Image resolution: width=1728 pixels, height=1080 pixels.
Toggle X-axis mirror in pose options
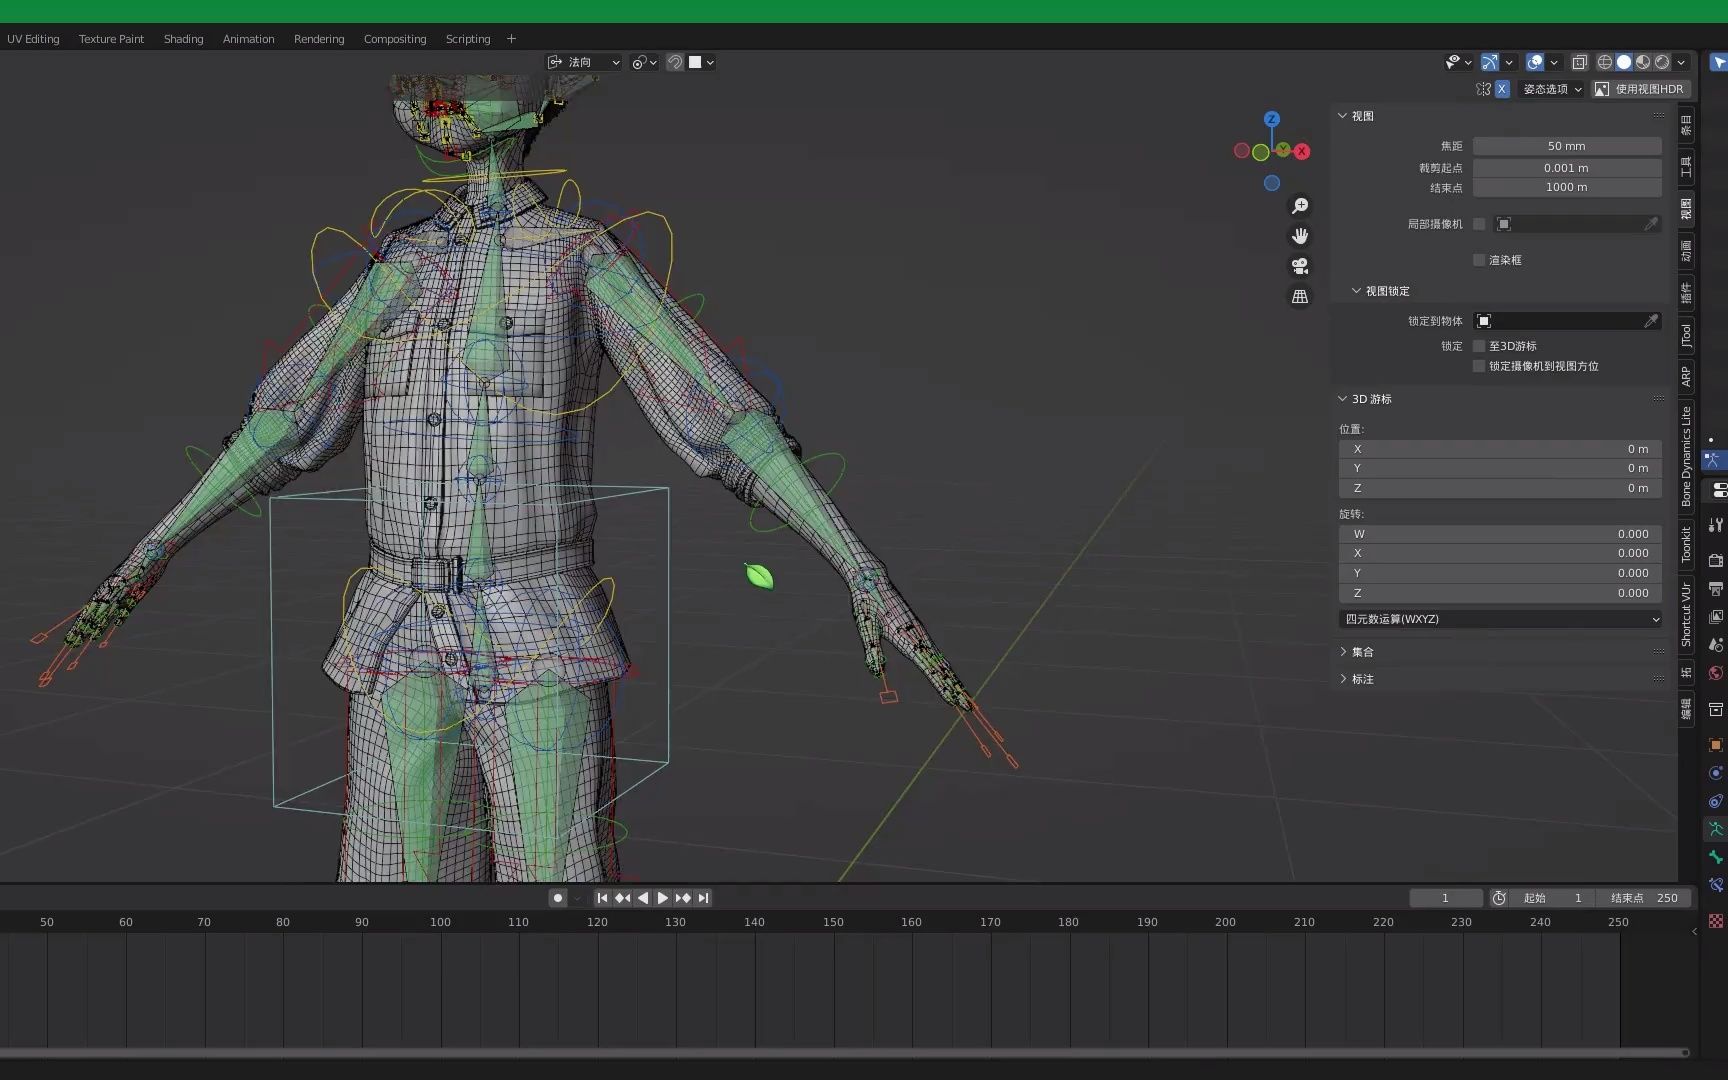[1502, 89]
